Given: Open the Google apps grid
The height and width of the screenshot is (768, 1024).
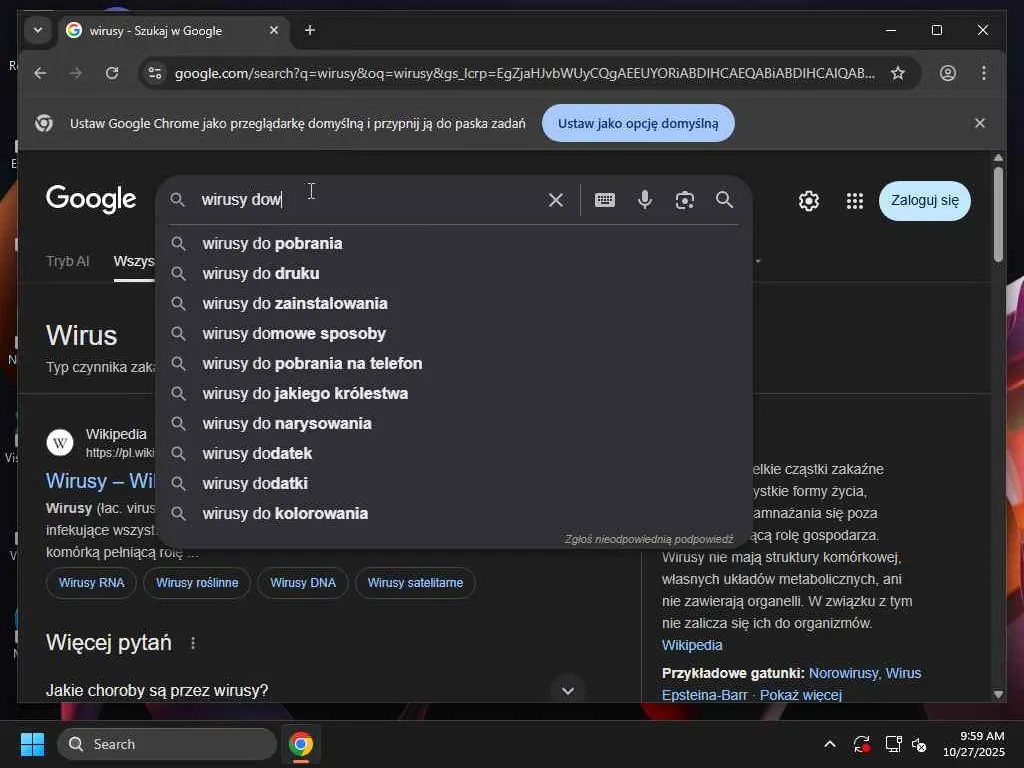Looking at the screenshot, I should click(x=854, y=200).
